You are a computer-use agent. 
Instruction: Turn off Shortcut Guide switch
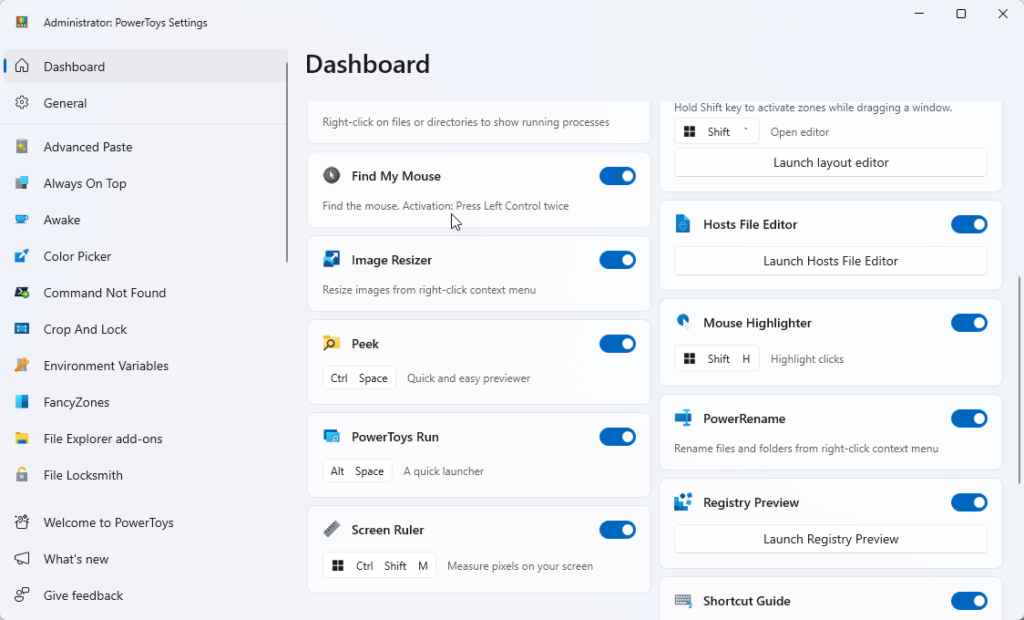(x=969, y=600)
